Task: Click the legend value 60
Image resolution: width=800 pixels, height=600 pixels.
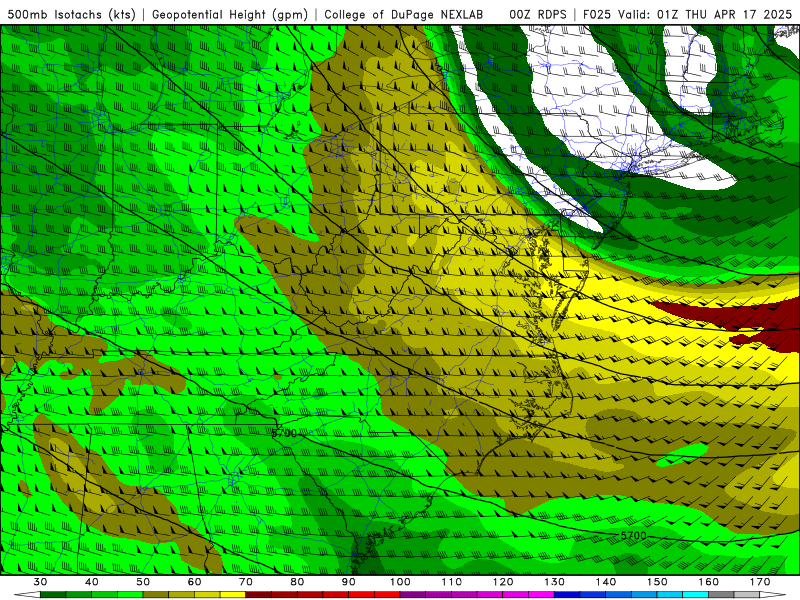Action: click(x=194, y=582)
